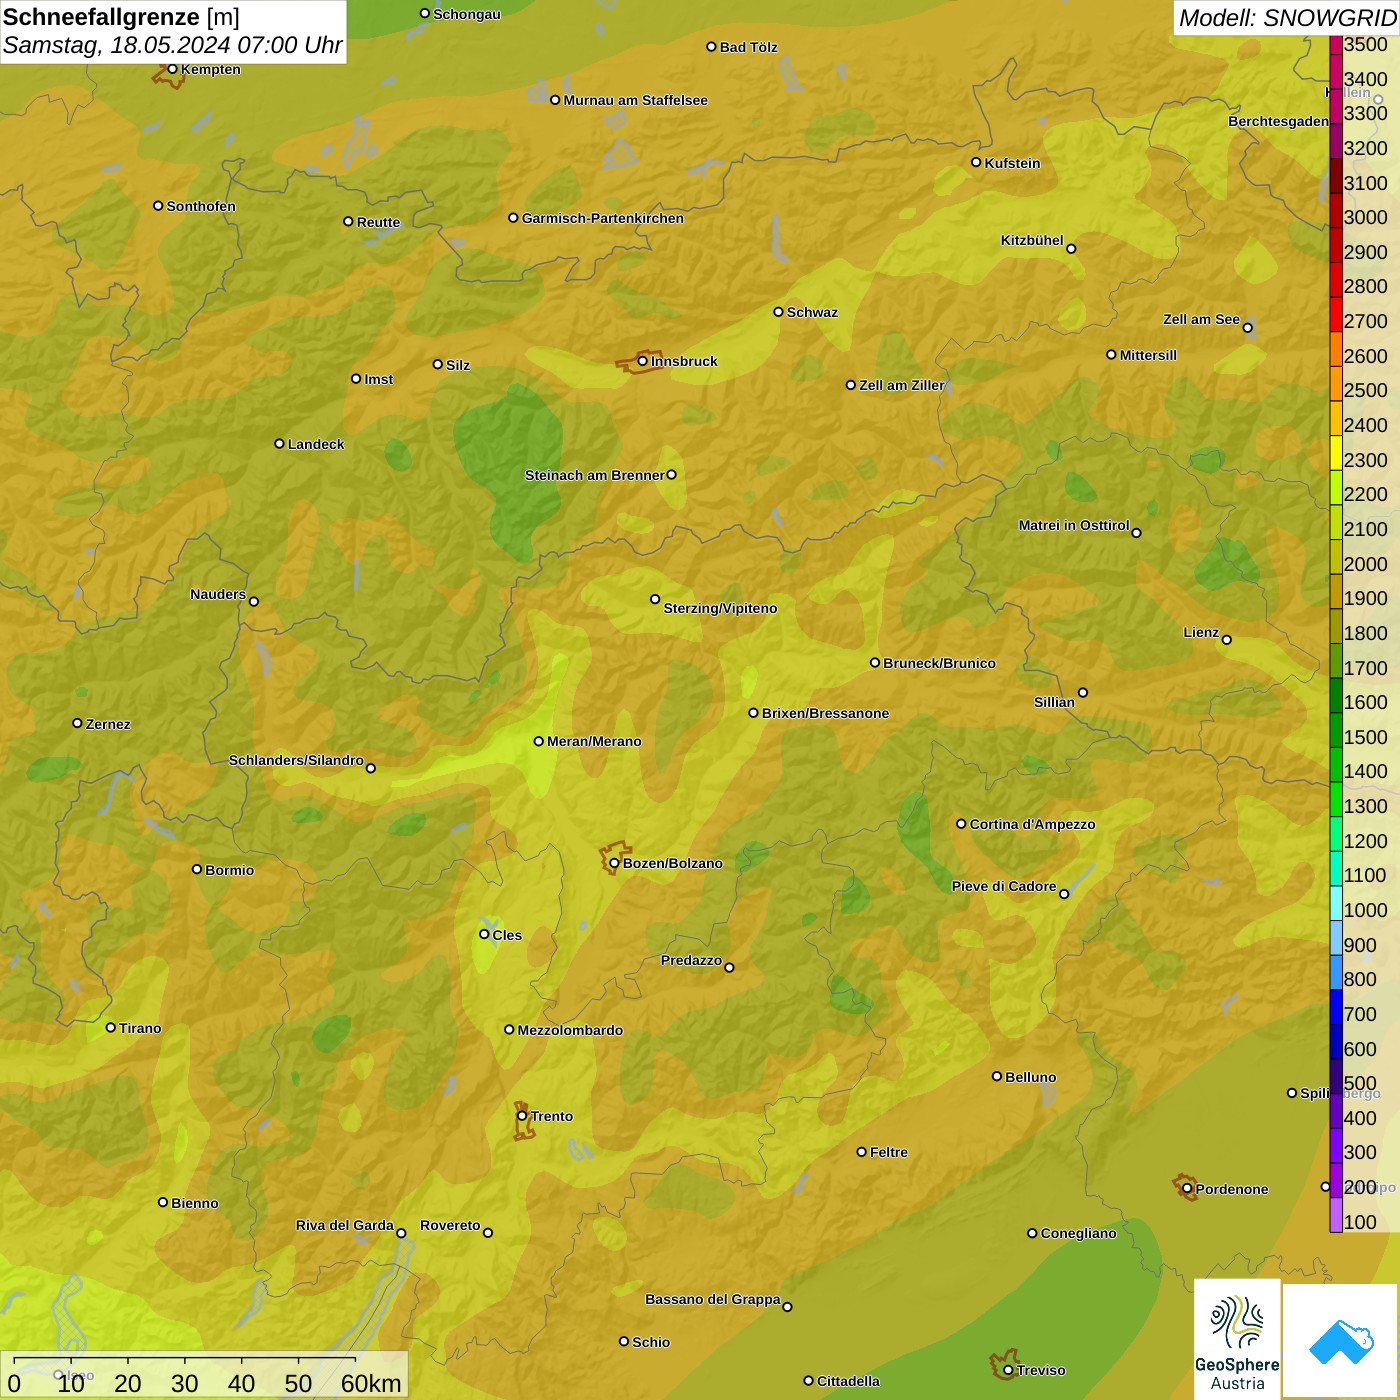
Task: Click the Bruneck/Brunico label
Action: tap(939, 663)
